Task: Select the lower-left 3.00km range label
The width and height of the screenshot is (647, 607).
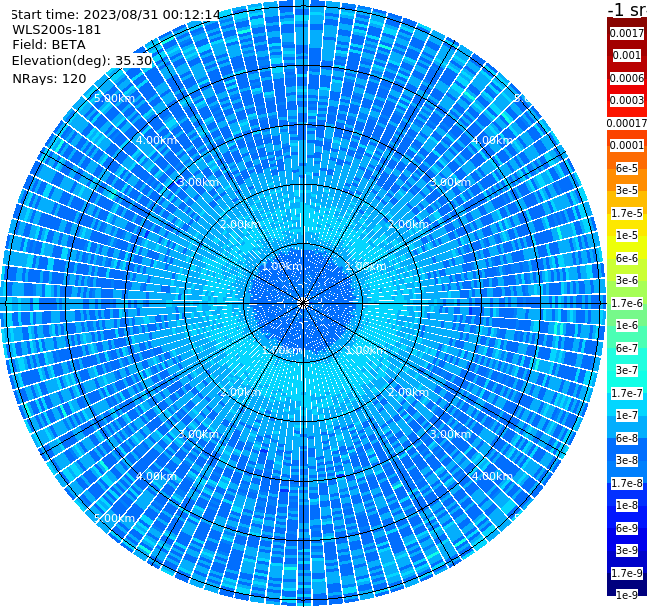Action: pyautogui.click(x=198, y=434)
